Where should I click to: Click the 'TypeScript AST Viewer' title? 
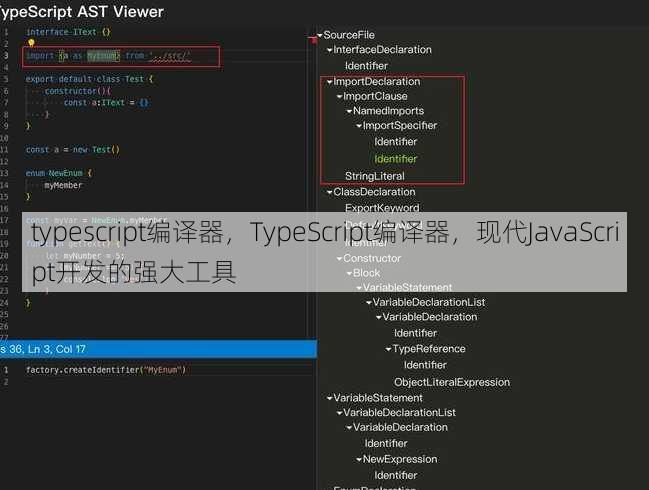pos(82,12)
